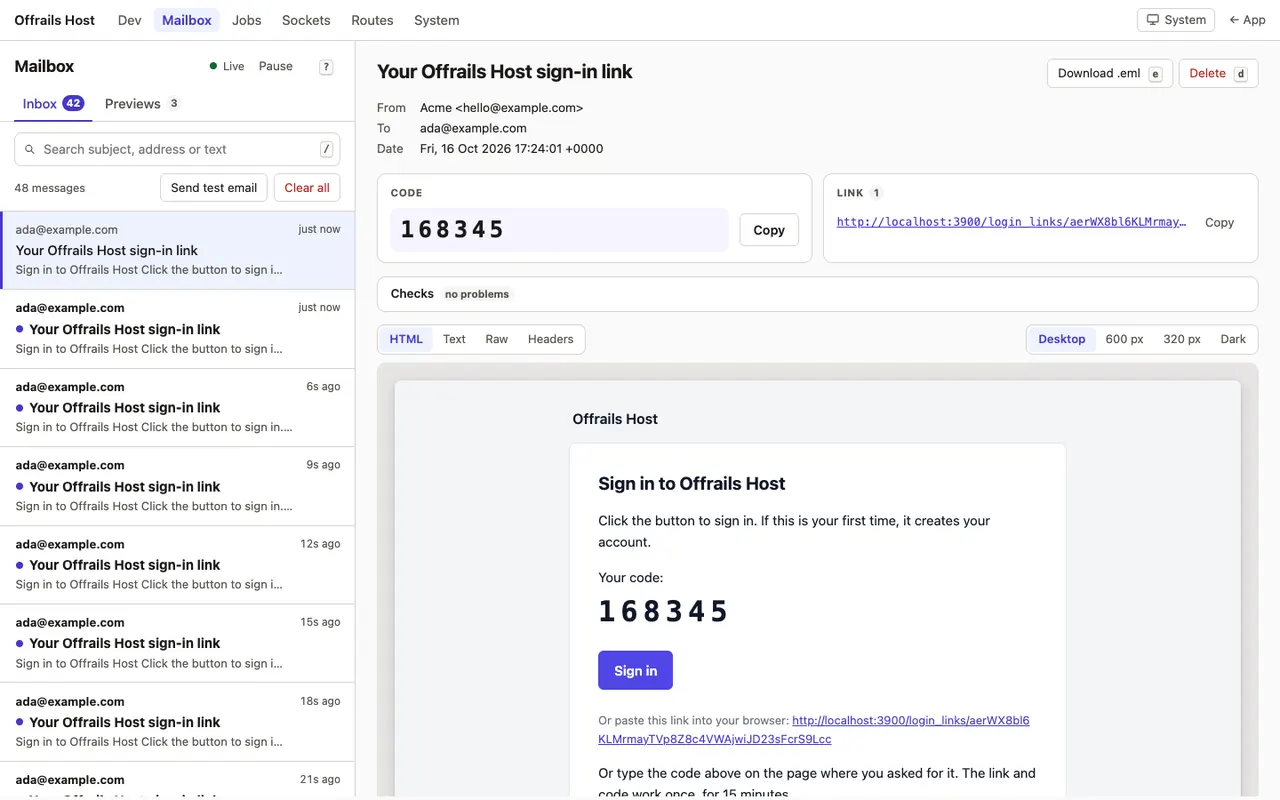The height and width of the screenshot is (800, 1280).
Task: Click the Offrails Host brand title
Action: click(x=55, y=20)
